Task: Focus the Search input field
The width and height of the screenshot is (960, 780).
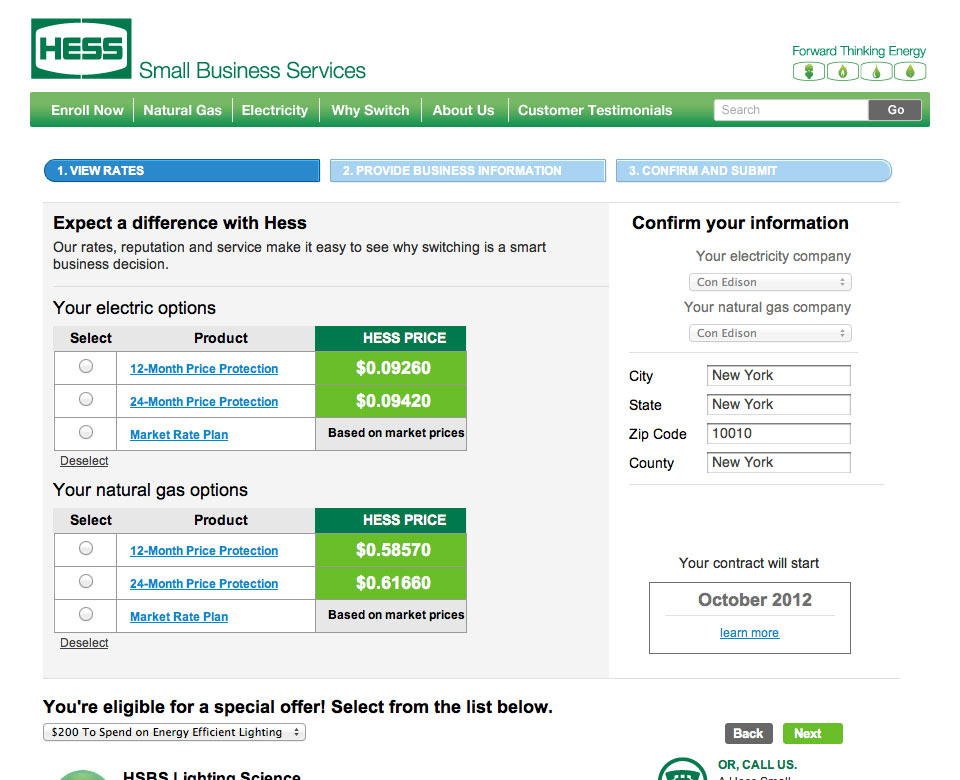Action: 791,110
